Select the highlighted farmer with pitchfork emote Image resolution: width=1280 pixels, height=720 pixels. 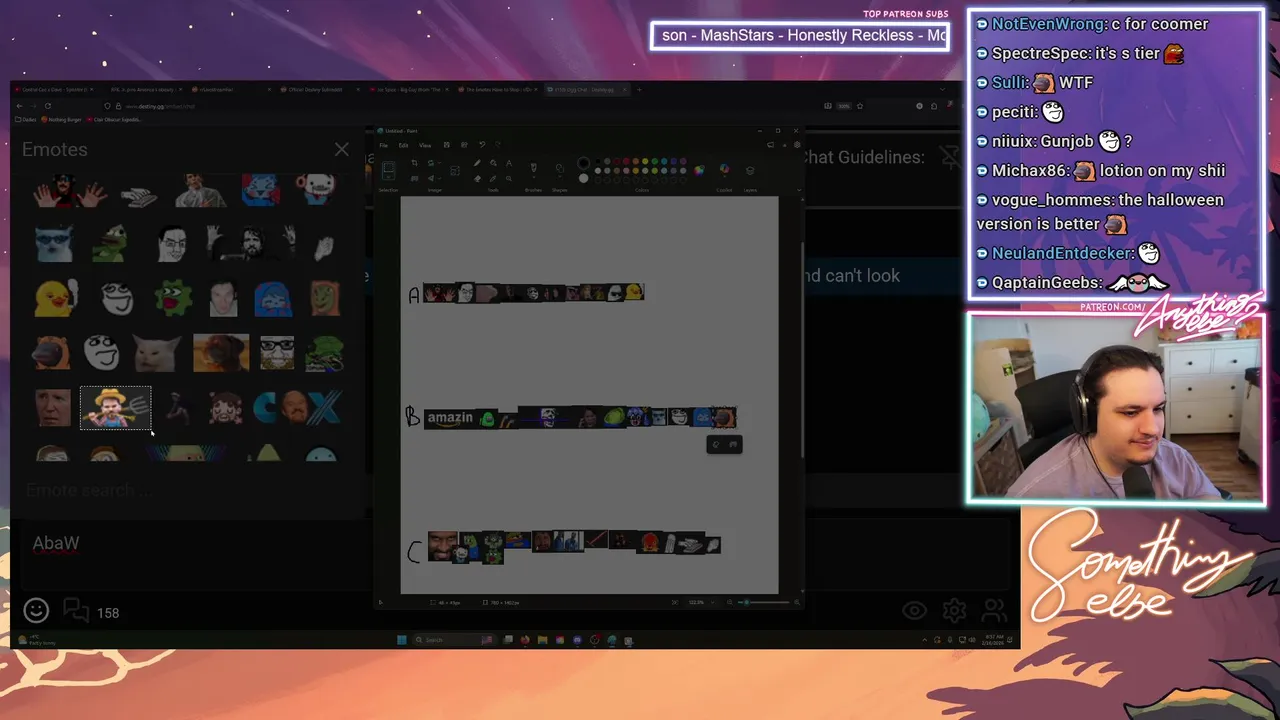click(116, 408)
